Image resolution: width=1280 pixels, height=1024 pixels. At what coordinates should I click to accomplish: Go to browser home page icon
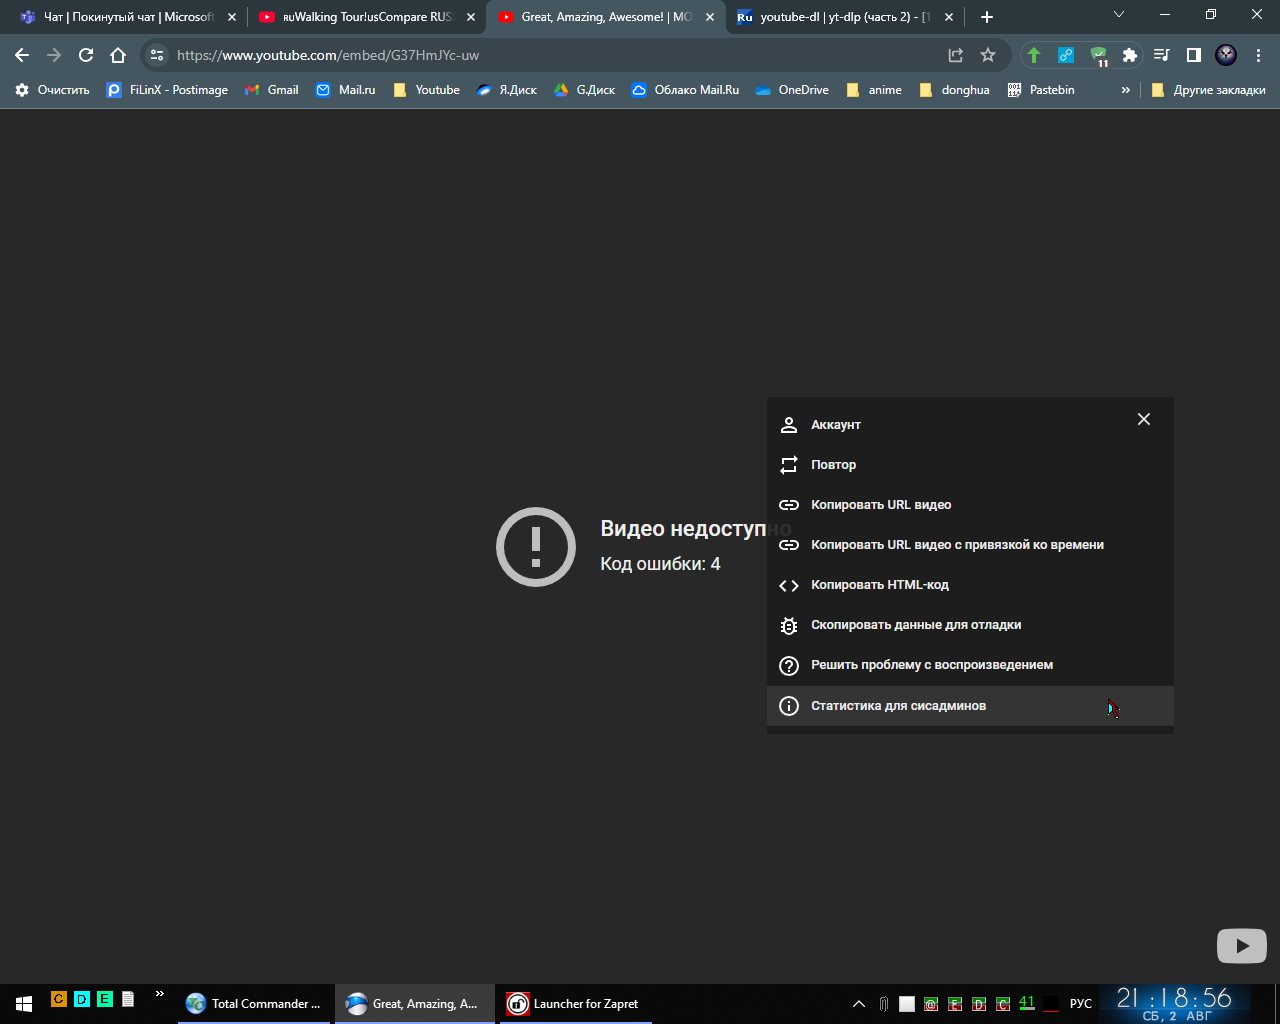tap(118, 55)
